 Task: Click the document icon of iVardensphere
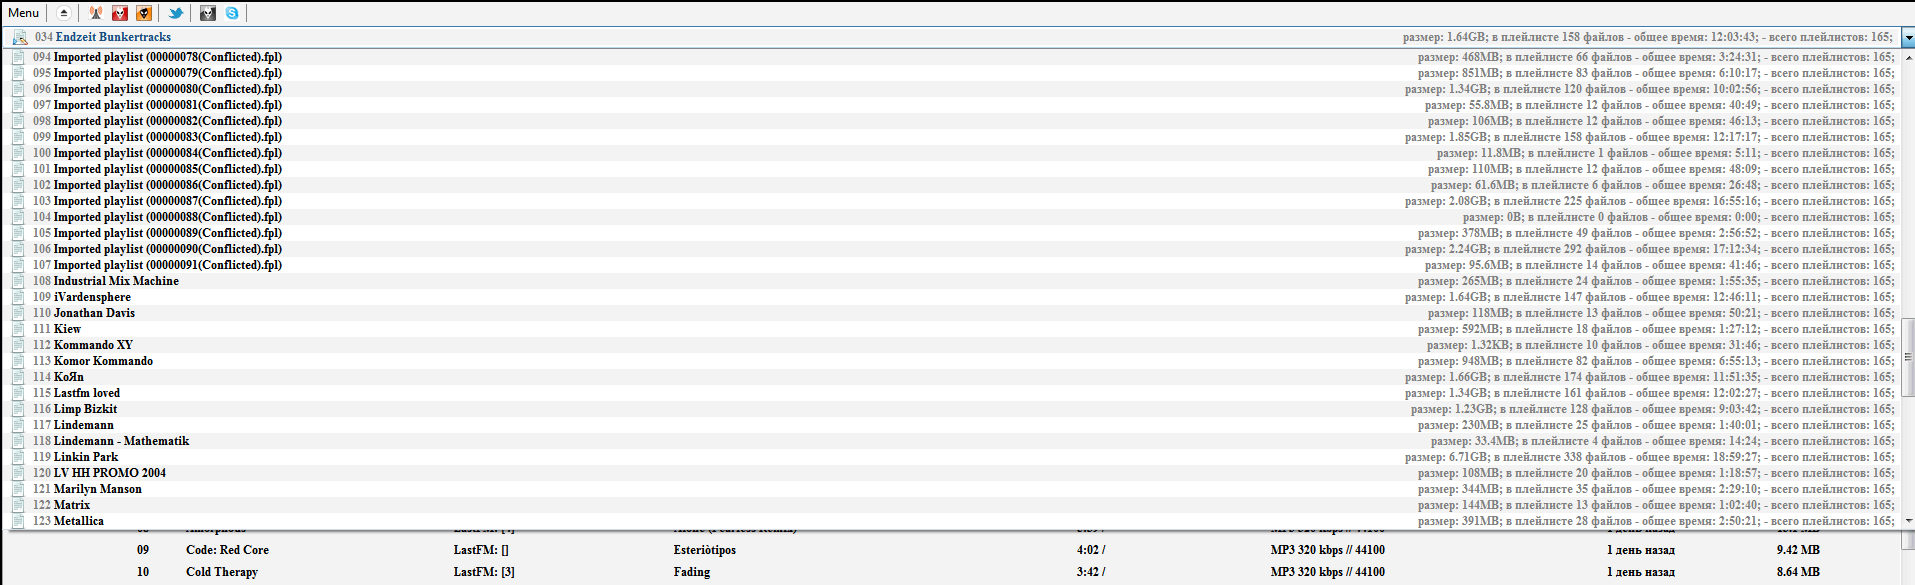[x=18, y=297]
